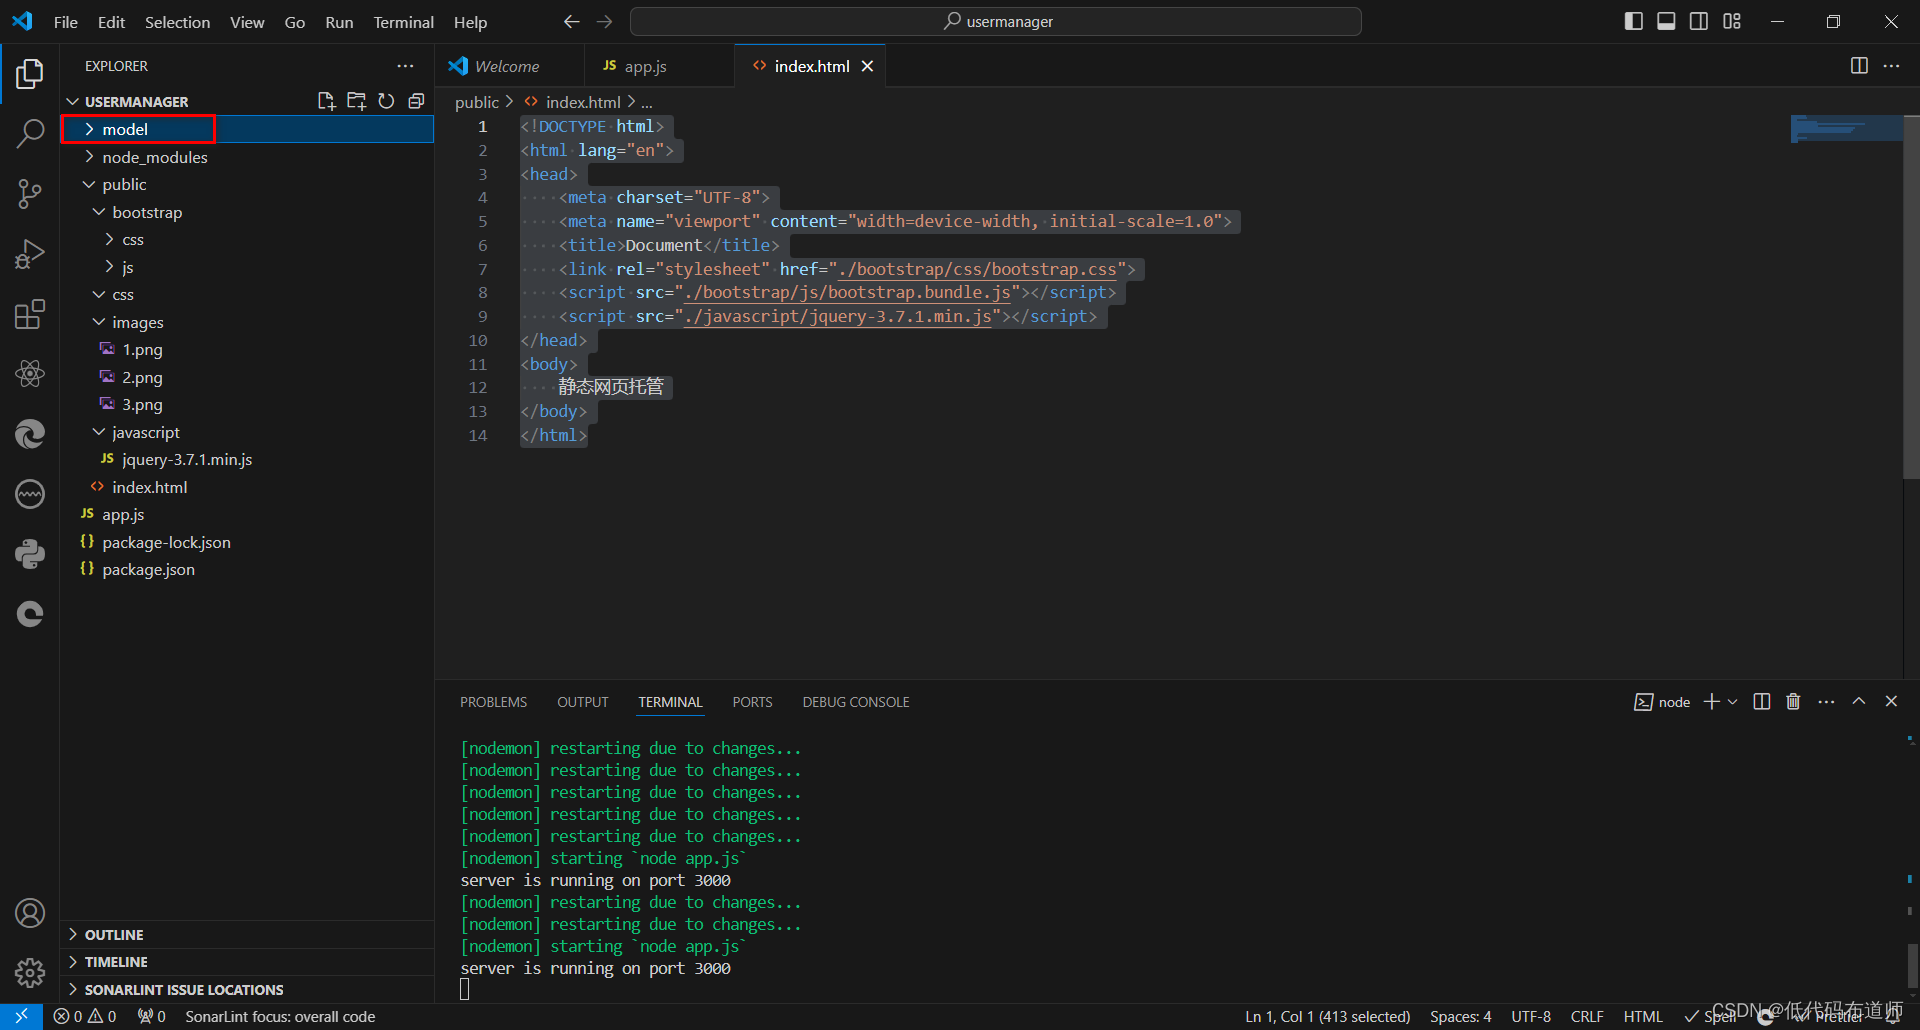
Task: Click the usermanager command center search box
Action: (996, 21)
